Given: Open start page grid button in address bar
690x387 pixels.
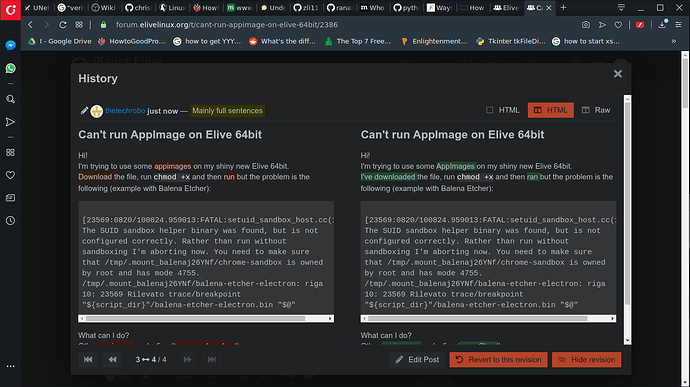Looking at the screenshot, I should tap(79, 25).
